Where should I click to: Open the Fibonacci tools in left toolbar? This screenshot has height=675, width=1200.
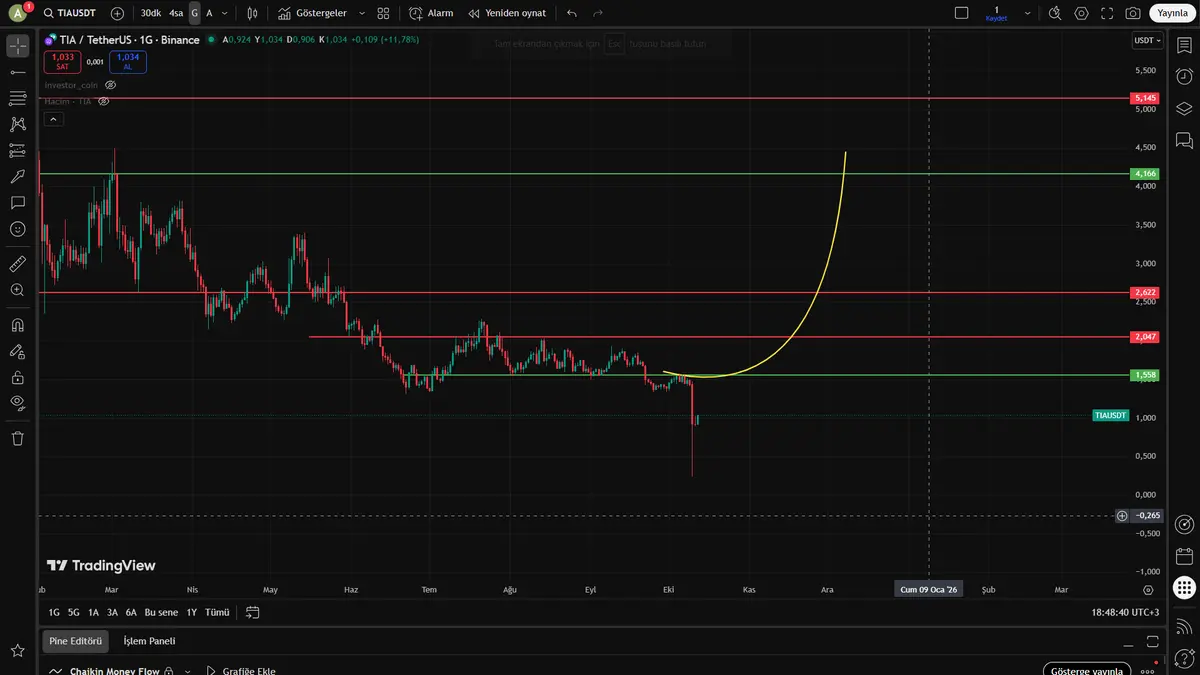[x=17, y=98]
